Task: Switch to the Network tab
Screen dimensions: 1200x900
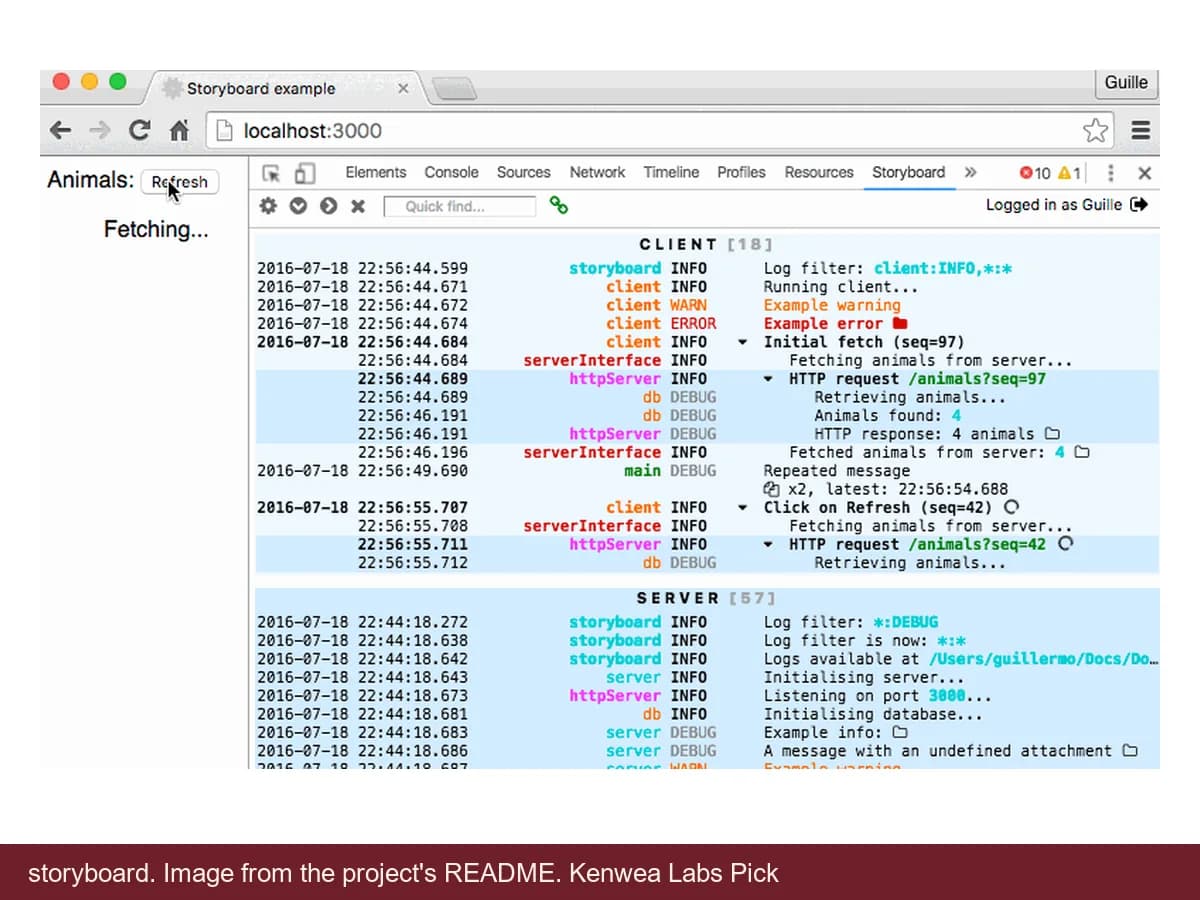Action: click(597, 172)
